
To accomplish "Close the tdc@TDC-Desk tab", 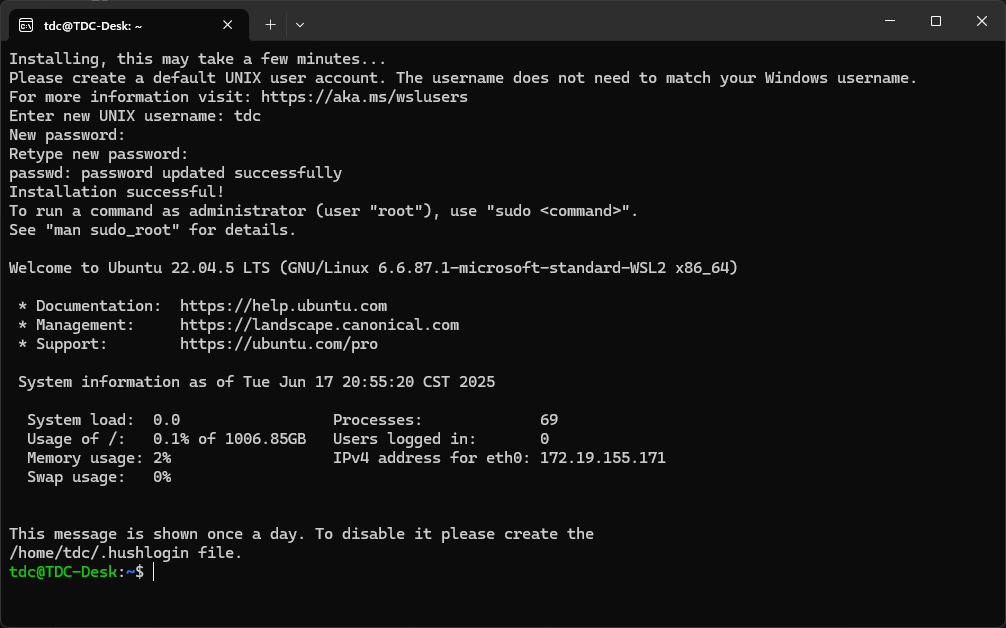I will [228, 24].
